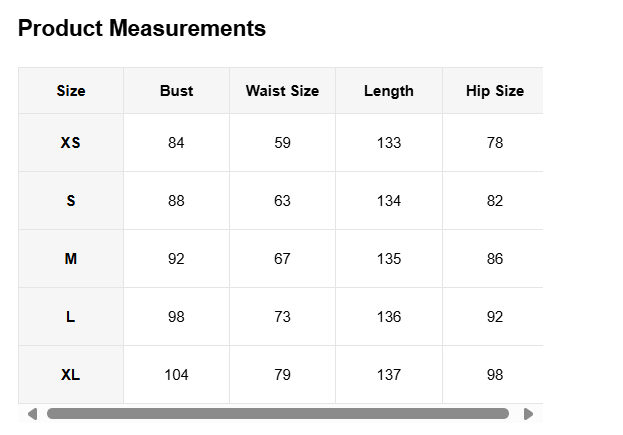The height and width of the screenshot is (435, 623).
Task: Click the Length column header
Action: [x=389, y=91]
